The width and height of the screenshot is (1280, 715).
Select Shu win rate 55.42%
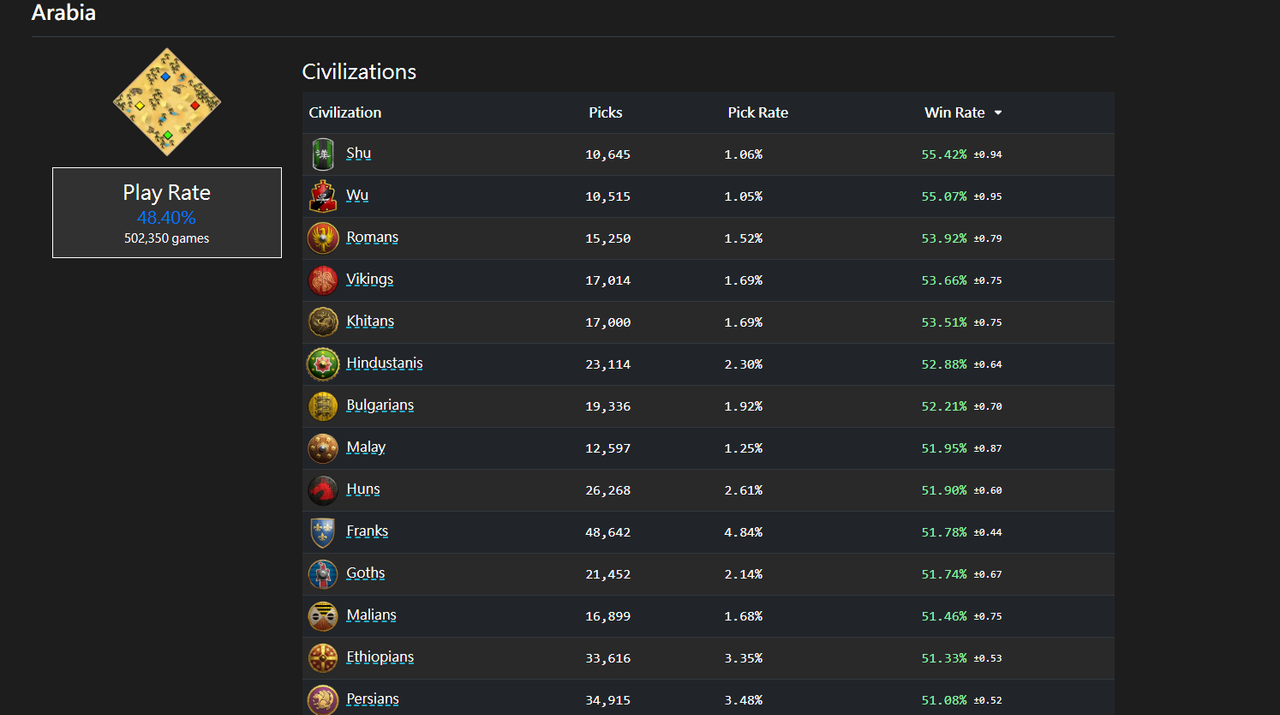coord(944,155)
